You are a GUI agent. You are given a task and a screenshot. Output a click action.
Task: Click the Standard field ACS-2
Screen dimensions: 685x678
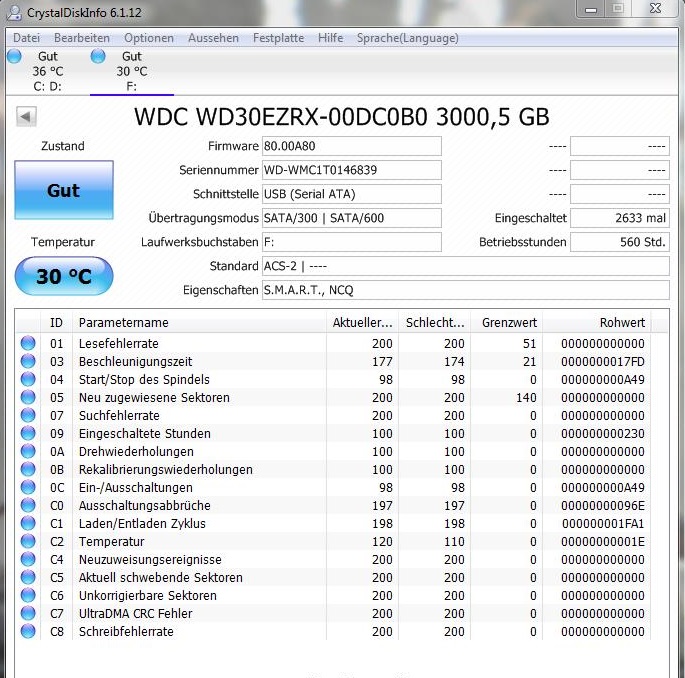[466, 266]
